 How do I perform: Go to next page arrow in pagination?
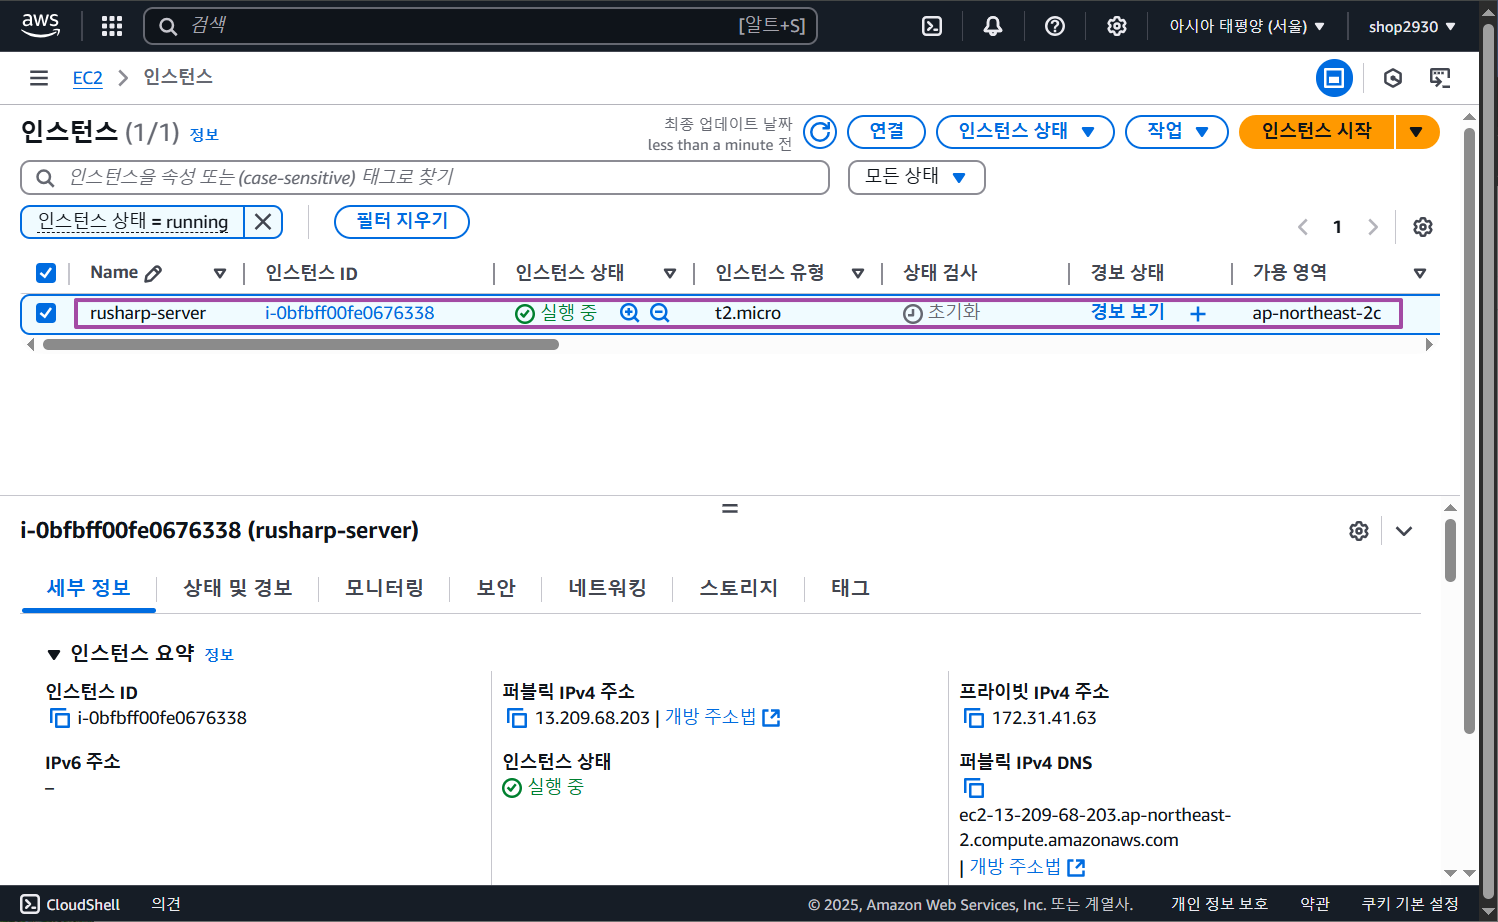(x=1372, y=227)
